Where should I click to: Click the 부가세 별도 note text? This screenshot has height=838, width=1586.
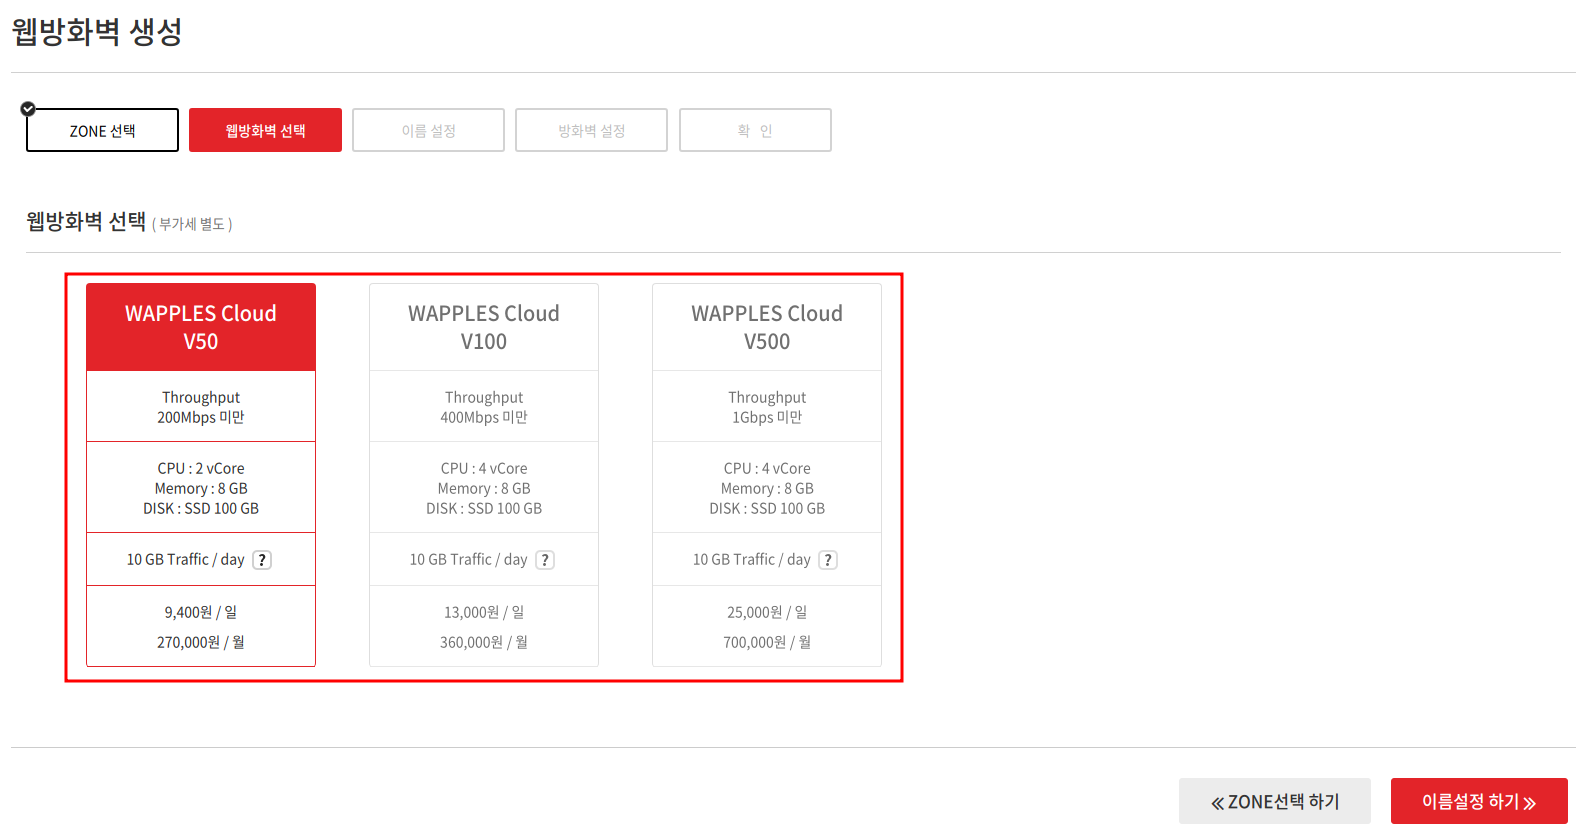192,224
